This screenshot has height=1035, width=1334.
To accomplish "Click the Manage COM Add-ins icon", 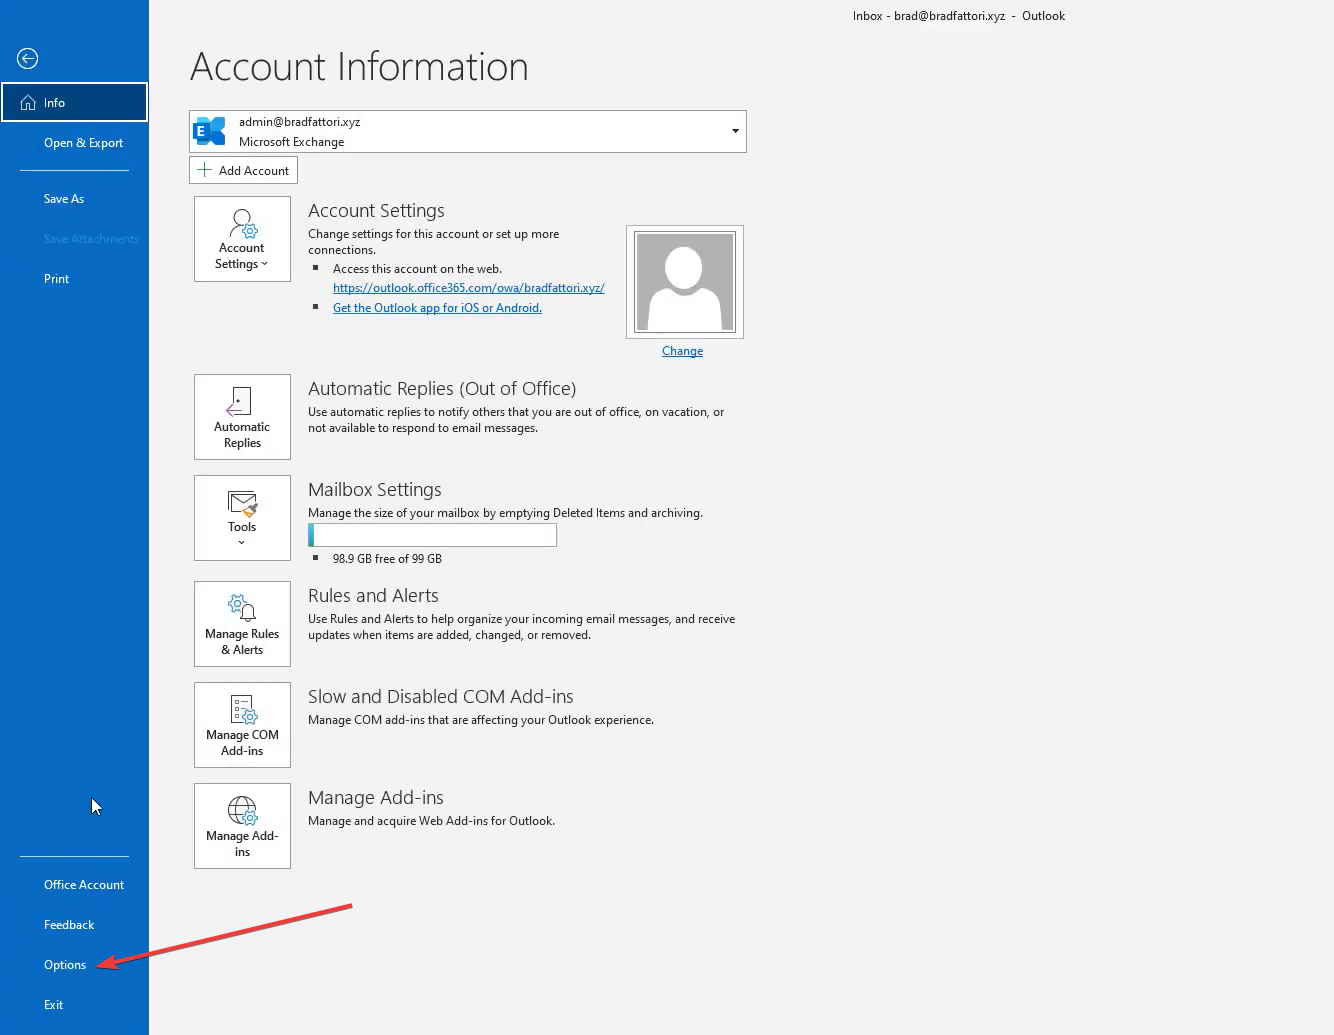I will point(243,709).
